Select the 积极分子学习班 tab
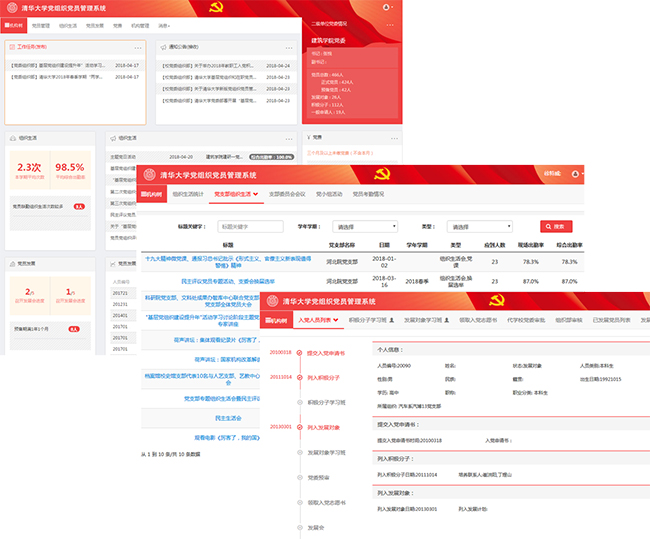Screen dimensions: 650x539 367,320
